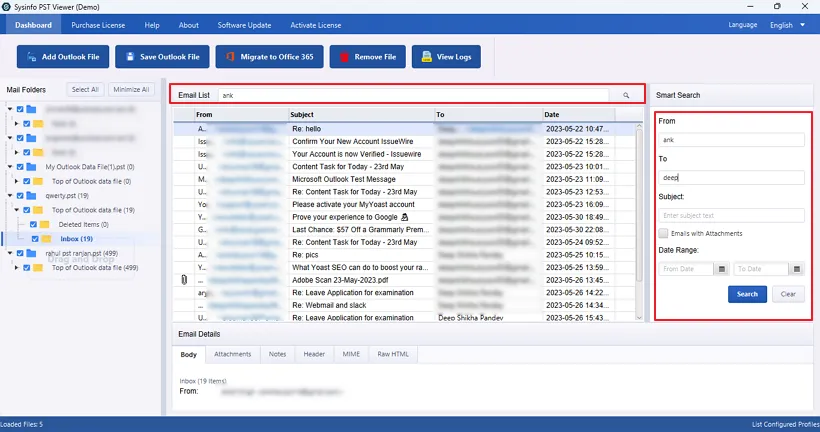Viewport: 820px width, 432px height.
Task: Switch to the Body tab
Action: pos(189,354)
